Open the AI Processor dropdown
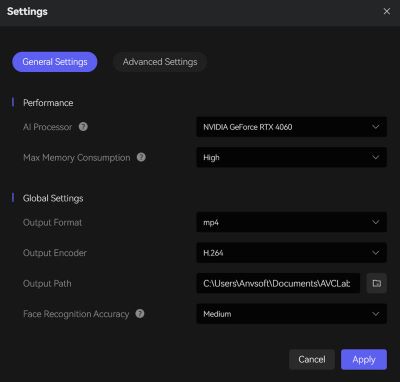400x382 pixels. coord(292,127)
